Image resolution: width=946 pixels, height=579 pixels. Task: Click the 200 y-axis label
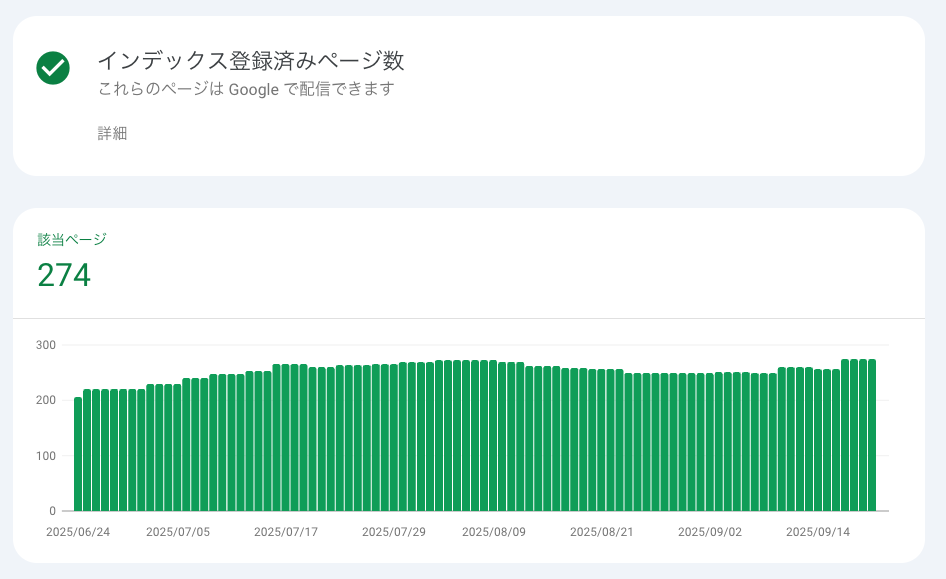(45, 400)
